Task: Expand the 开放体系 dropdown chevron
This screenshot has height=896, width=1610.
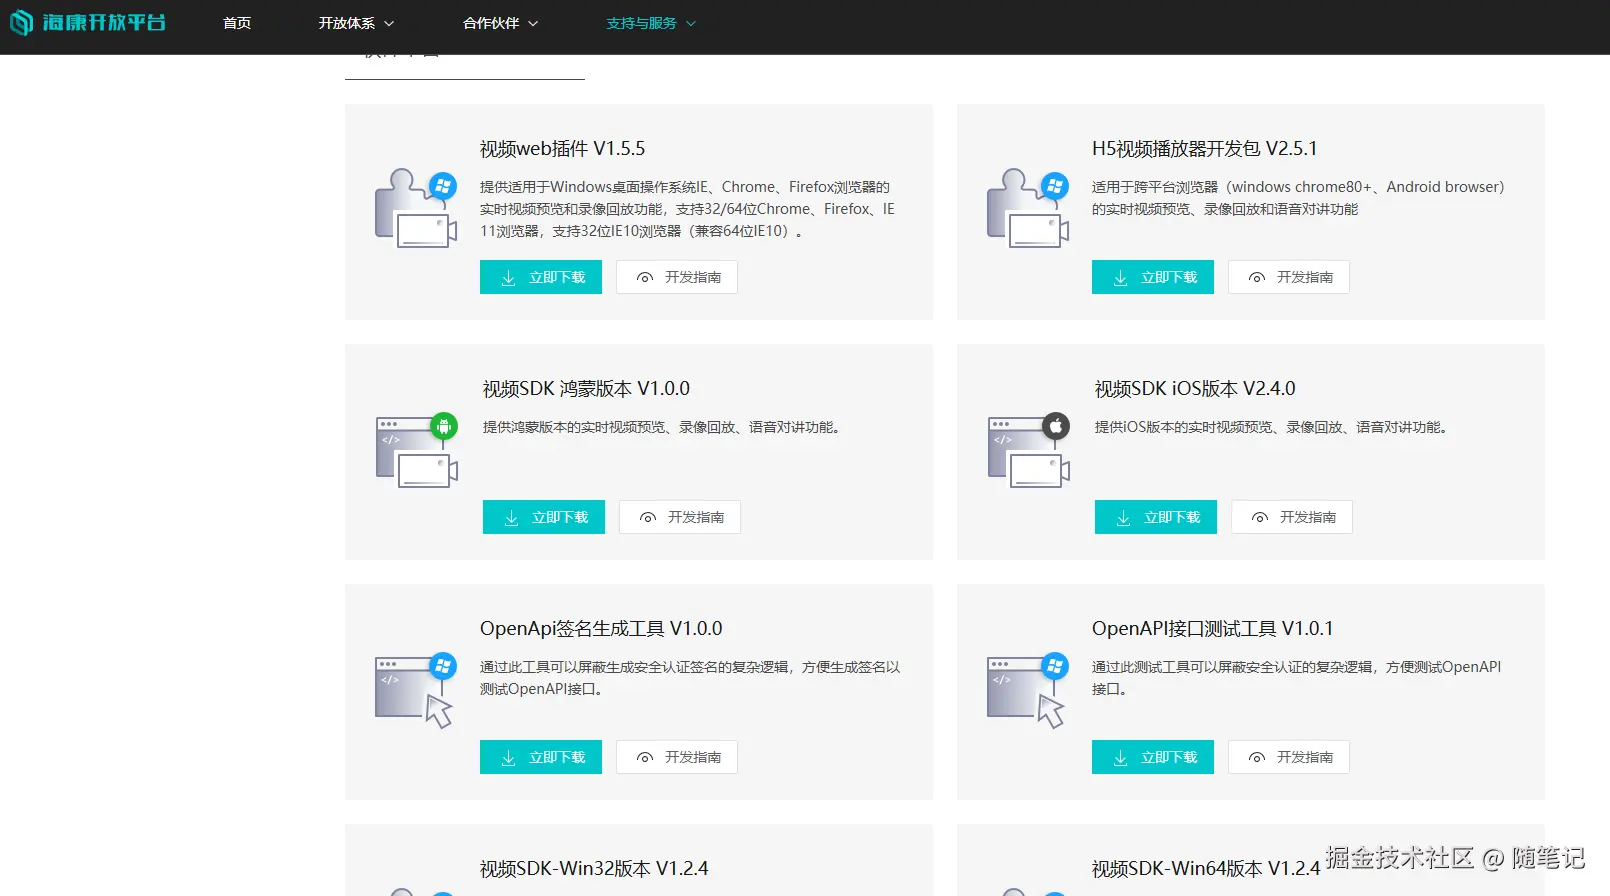Action: (x=389, y=23)
